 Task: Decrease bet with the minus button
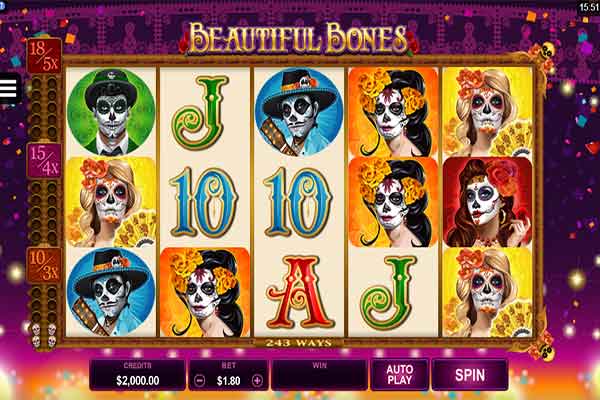[x=200, y=380]
